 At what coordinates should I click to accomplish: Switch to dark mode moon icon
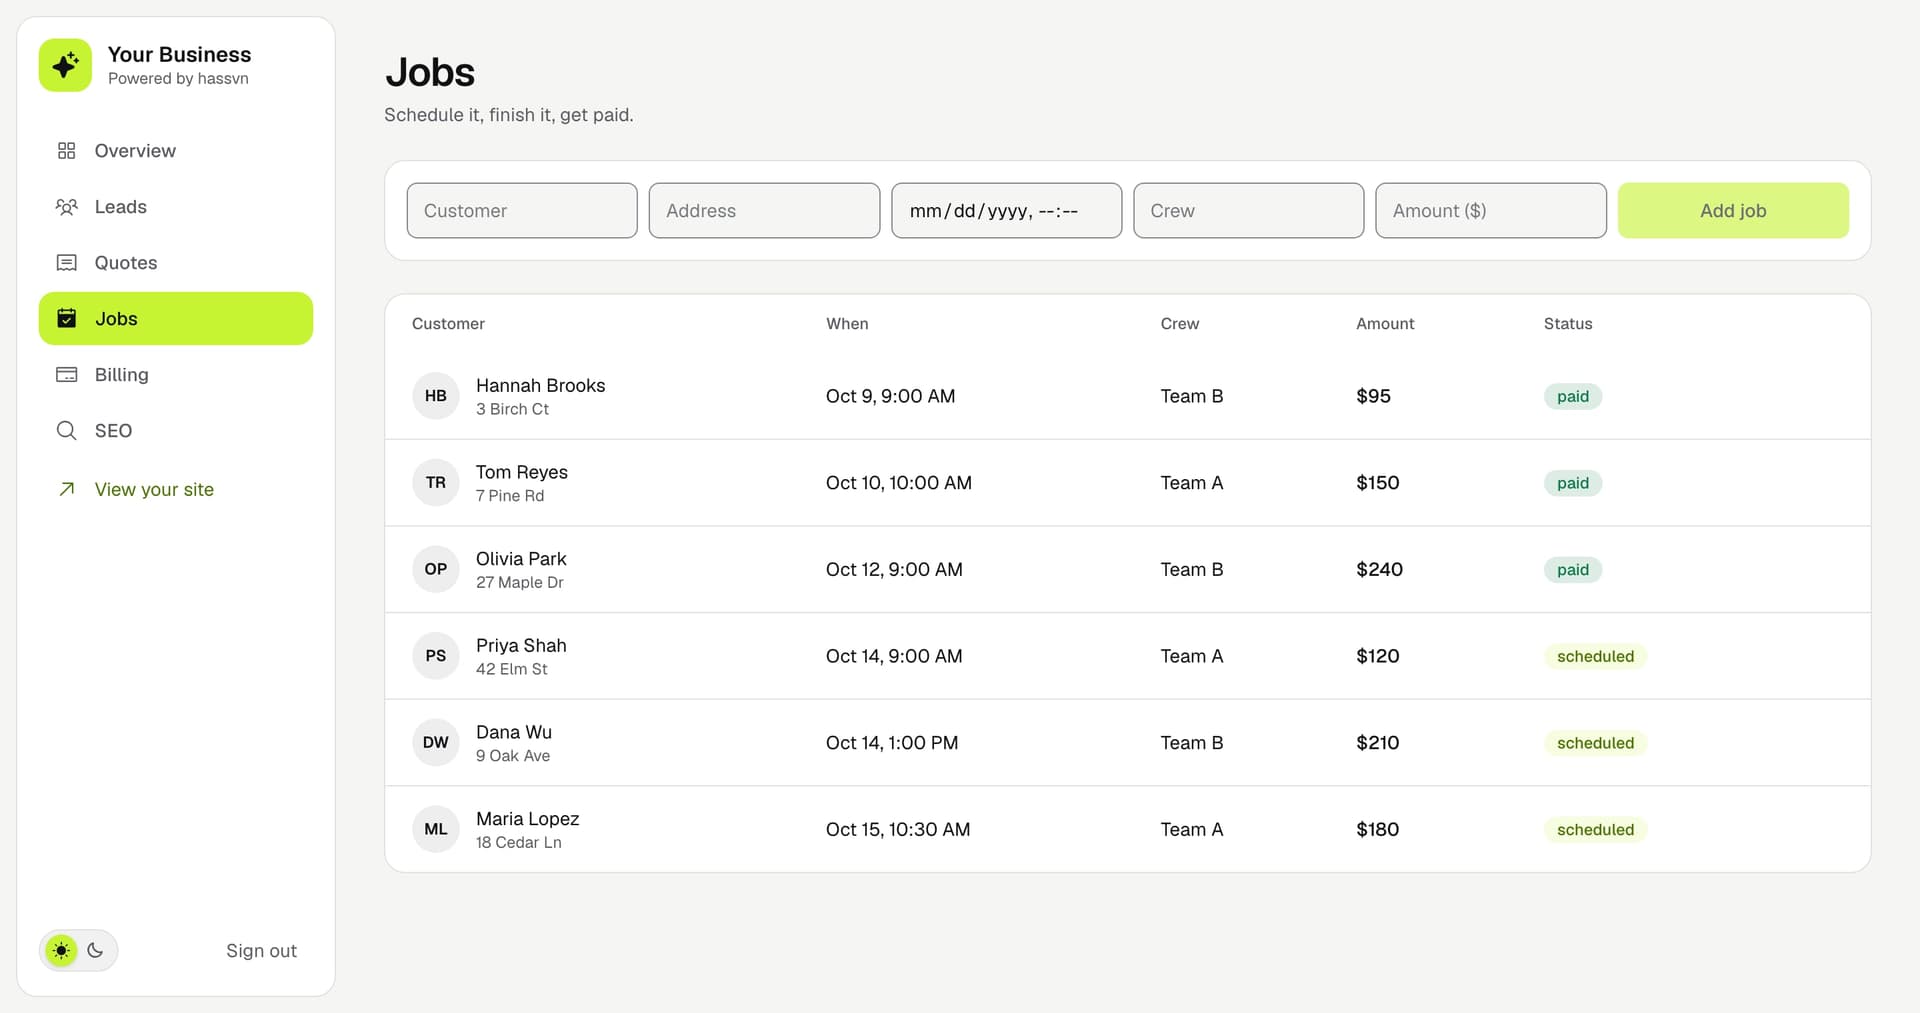click(95, 951)
